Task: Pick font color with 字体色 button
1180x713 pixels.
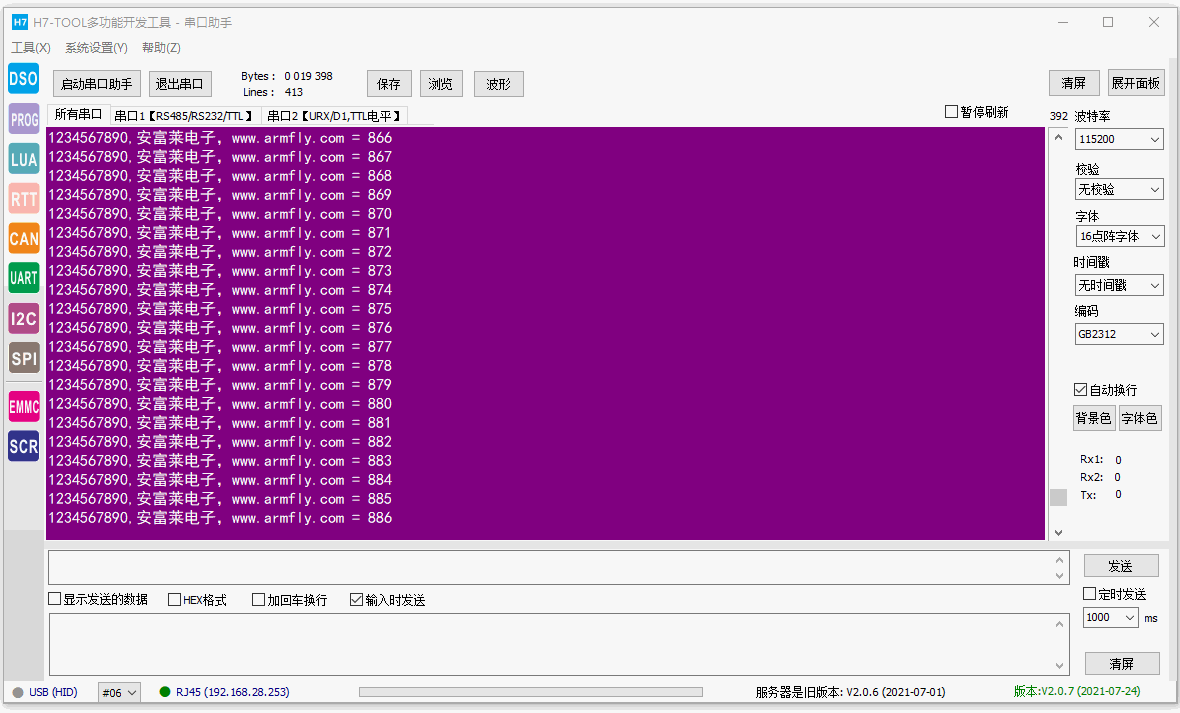Action: click(1139, 418)
